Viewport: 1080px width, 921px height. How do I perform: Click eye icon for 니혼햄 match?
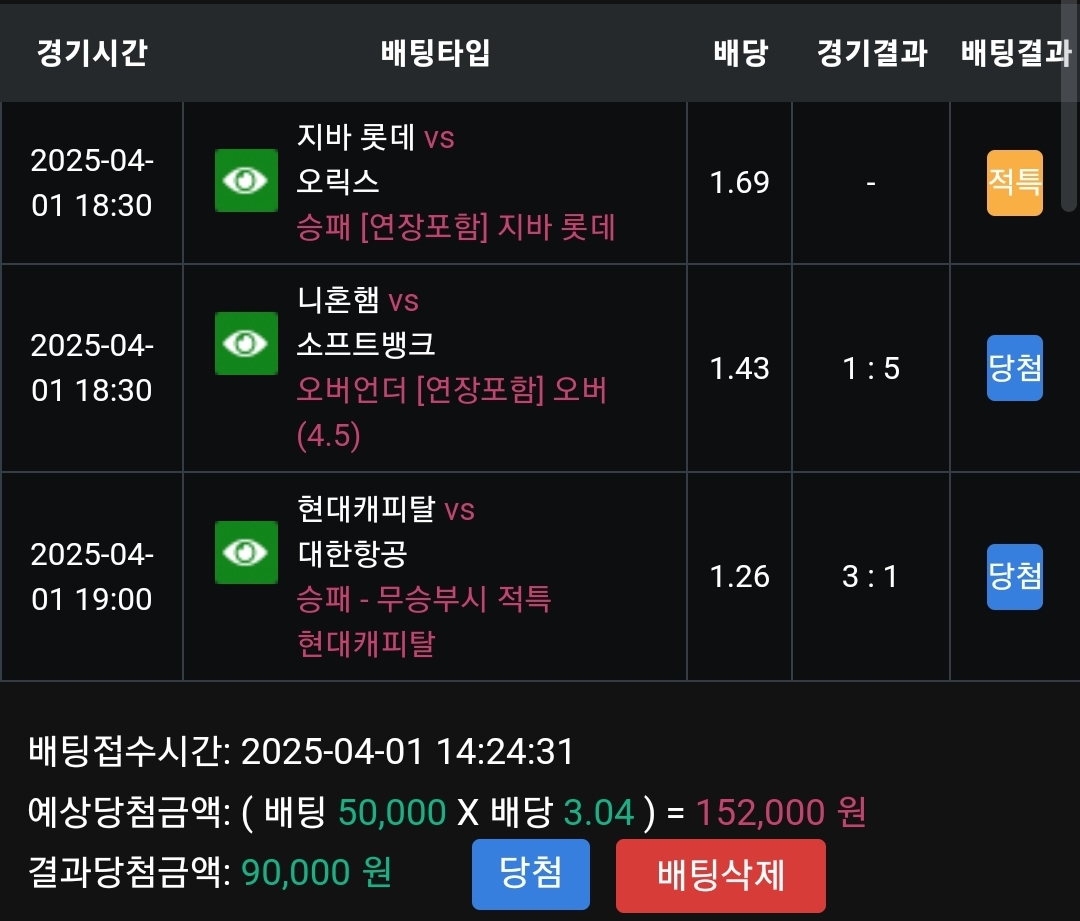click(246, 344)
